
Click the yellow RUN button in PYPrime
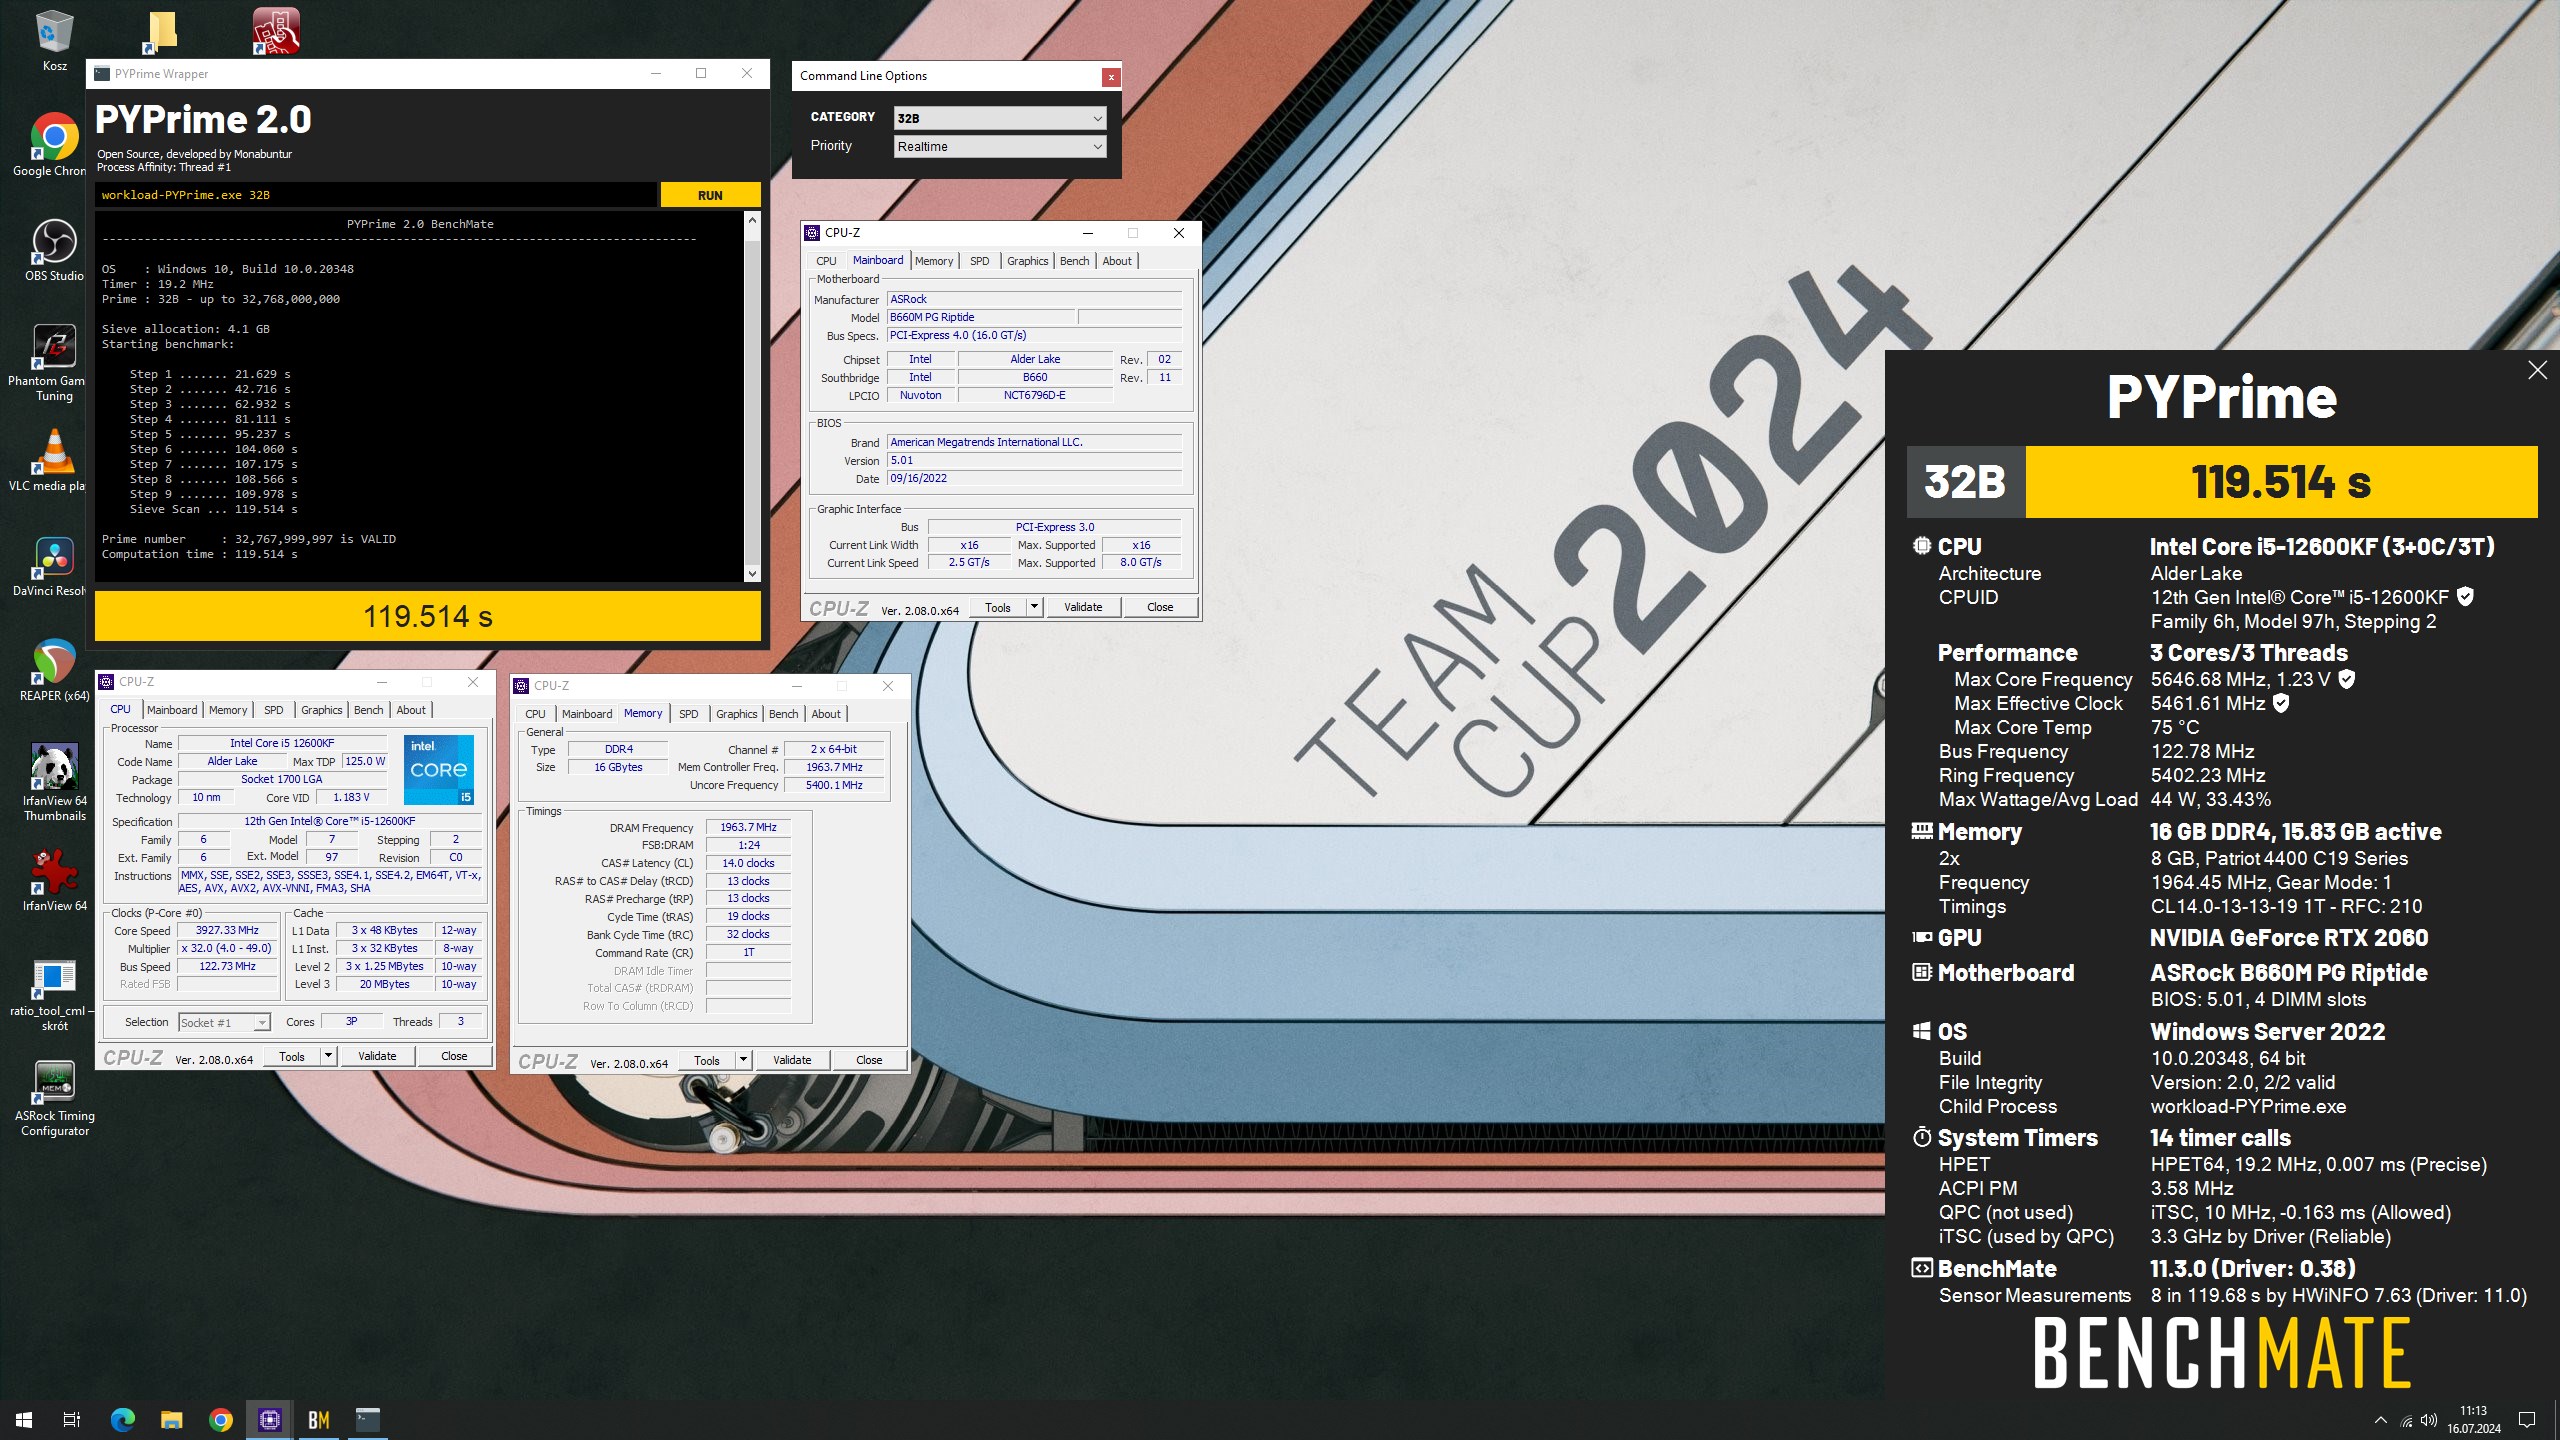pos(710,195)
